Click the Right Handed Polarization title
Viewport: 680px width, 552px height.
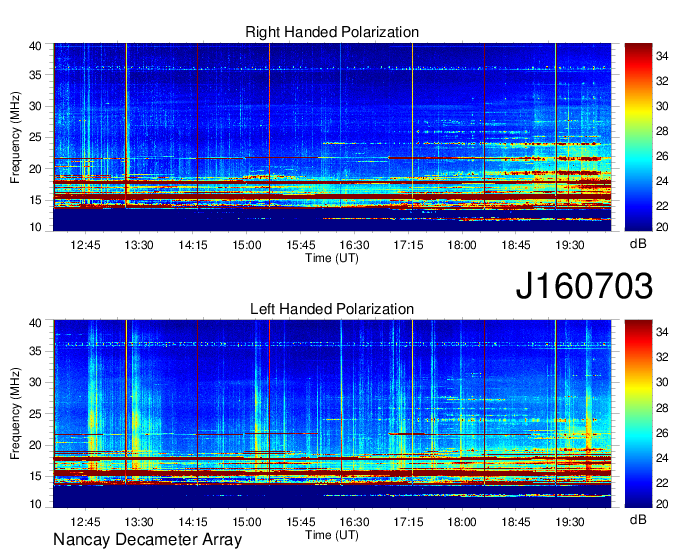point(332,32)
